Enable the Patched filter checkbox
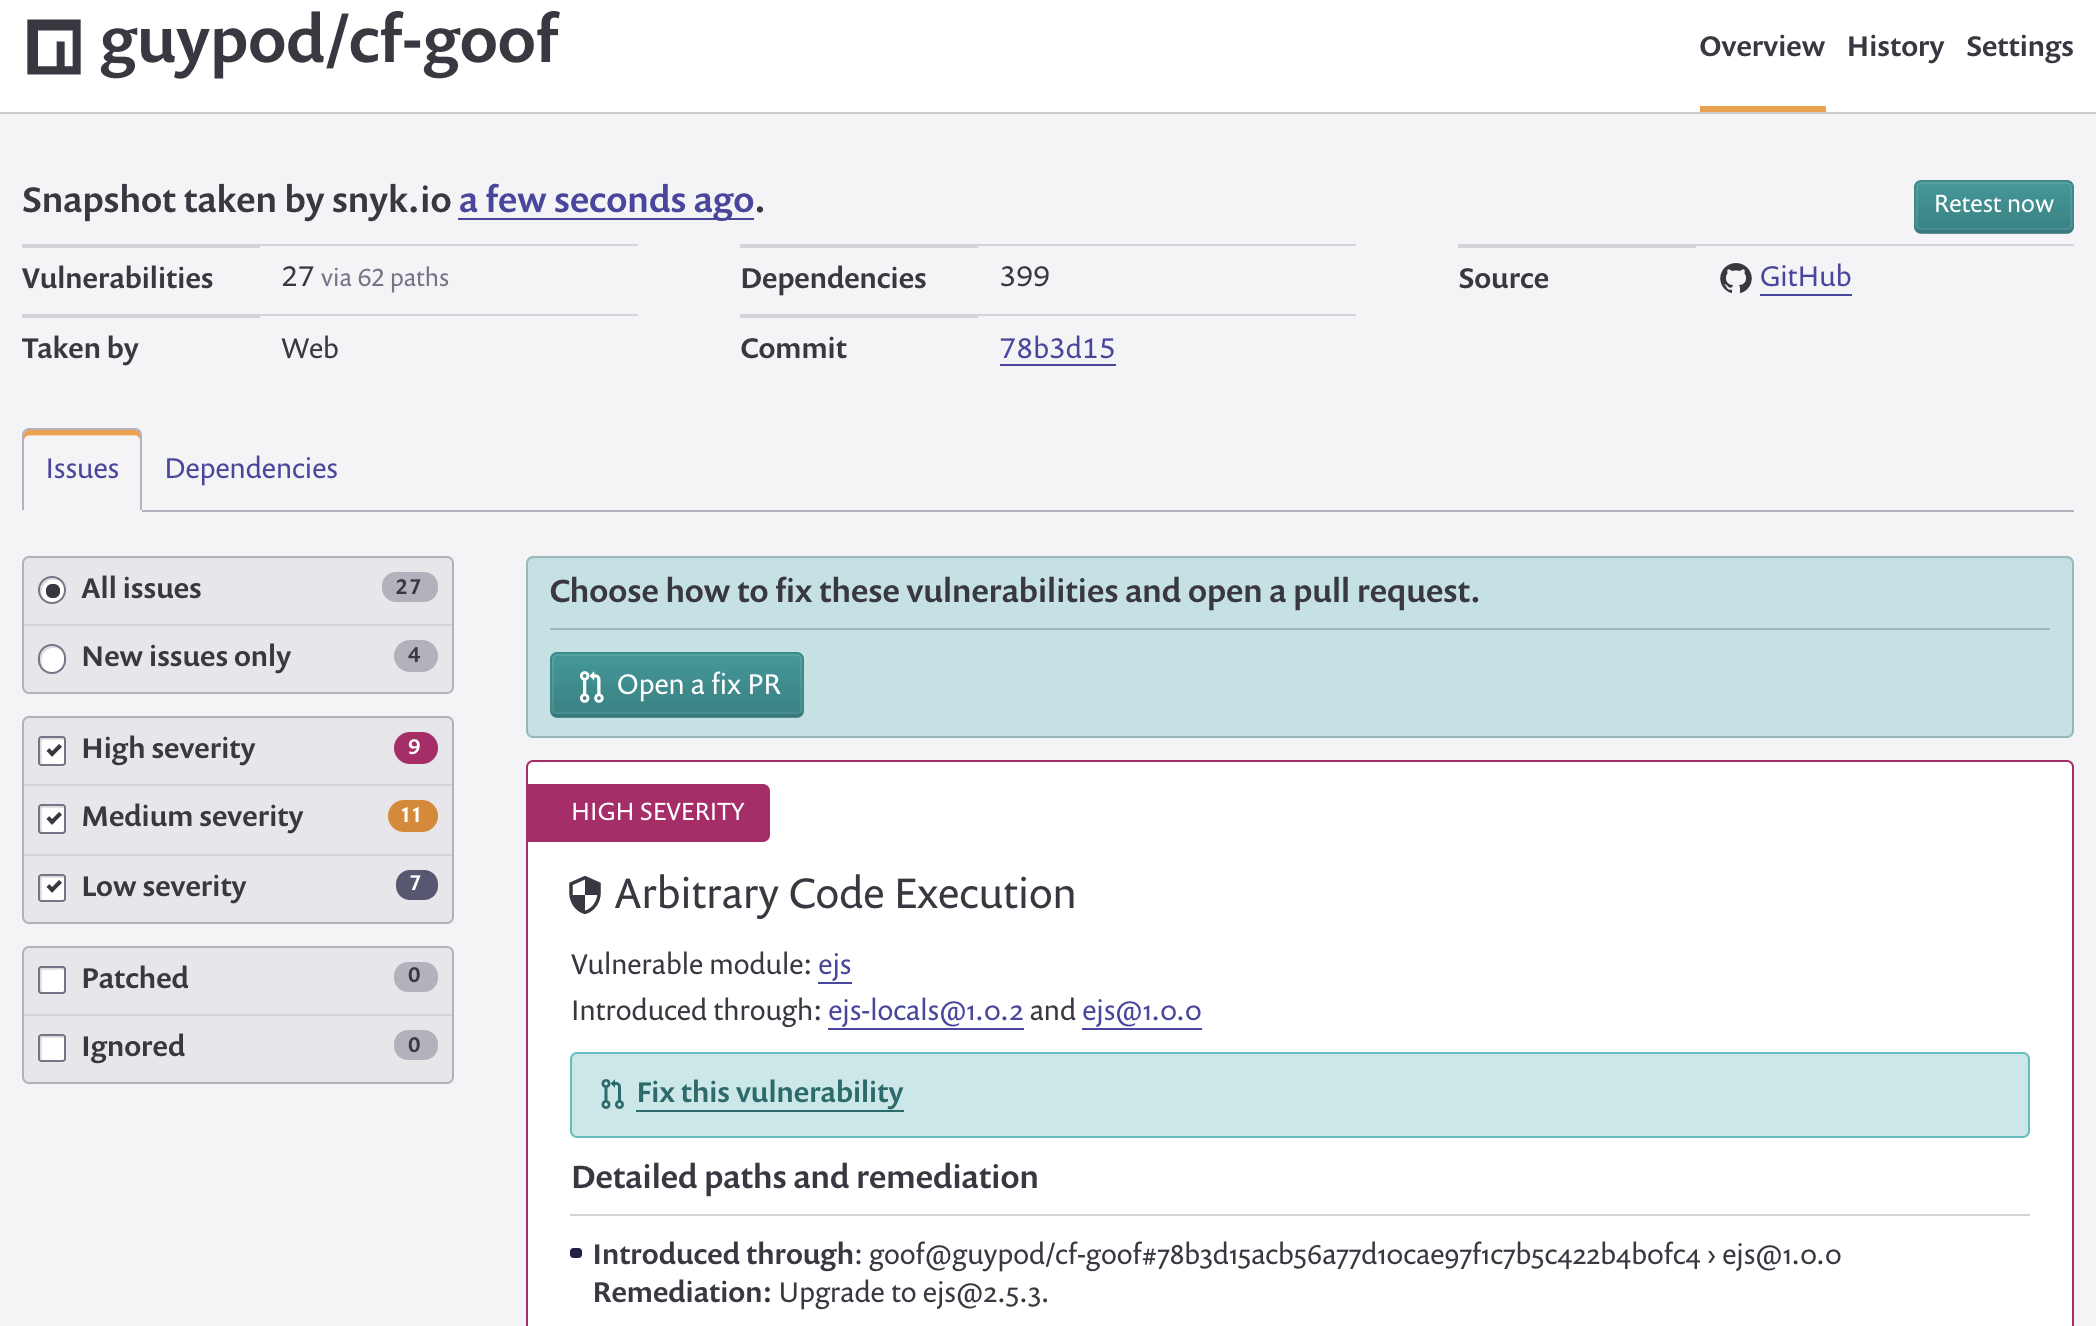This screenshot has height=1326, width=2096. click(x=52, y=979)
